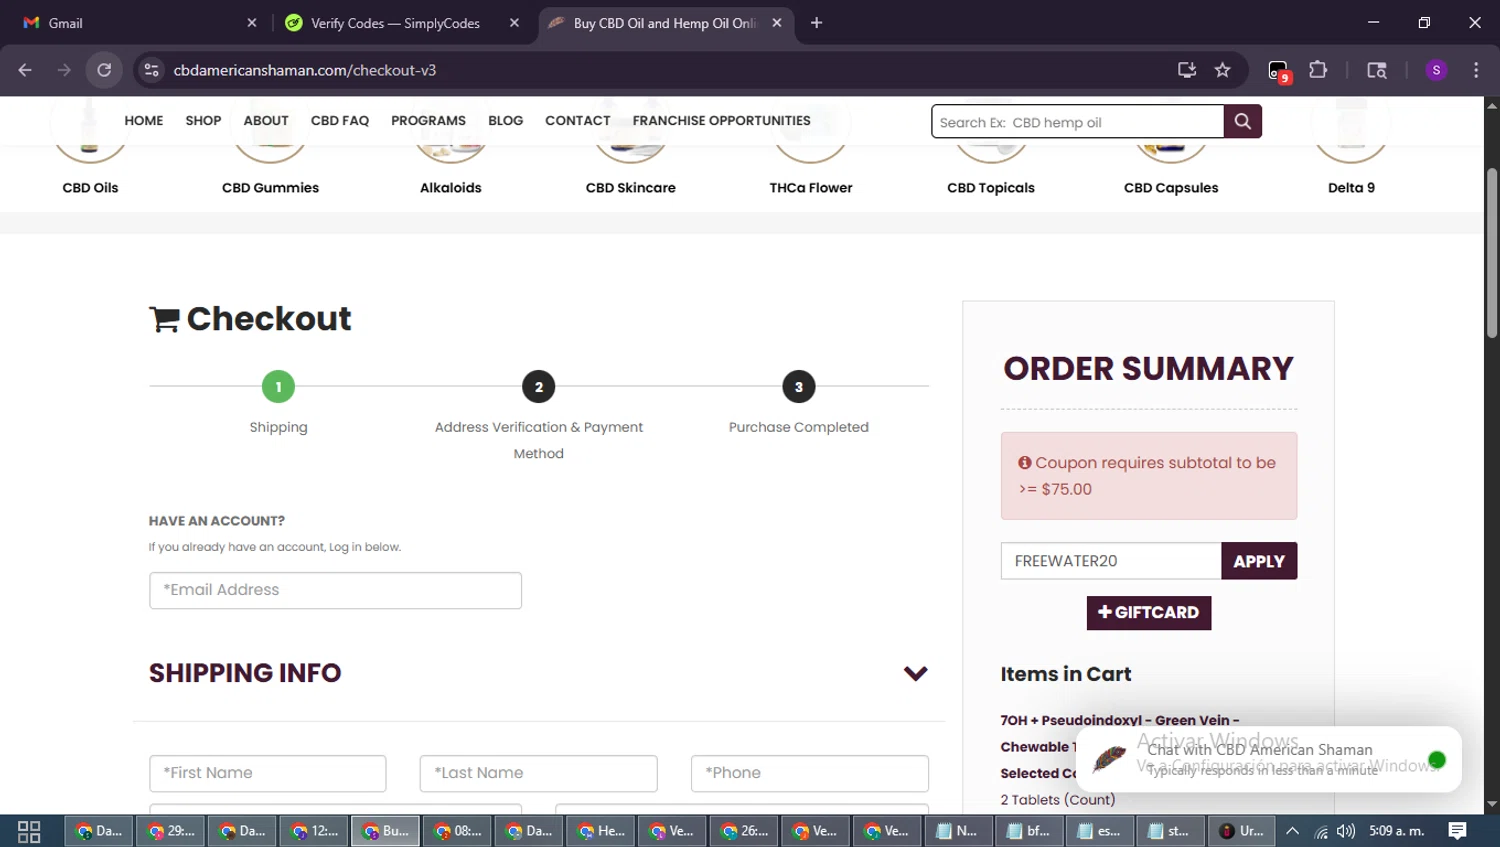Screen dimensions: 1500x847
Task: Open the PROGRAMS menu item
Action: (x=428, y=120)
